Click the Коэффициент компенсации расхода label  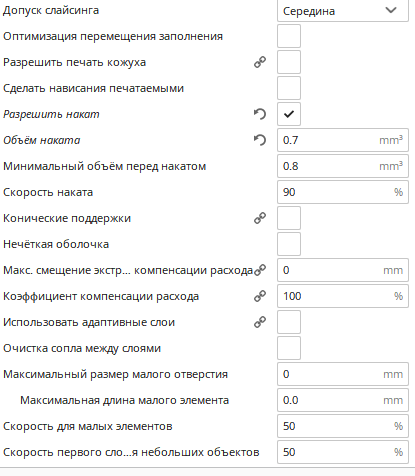[x=101, y=297]
